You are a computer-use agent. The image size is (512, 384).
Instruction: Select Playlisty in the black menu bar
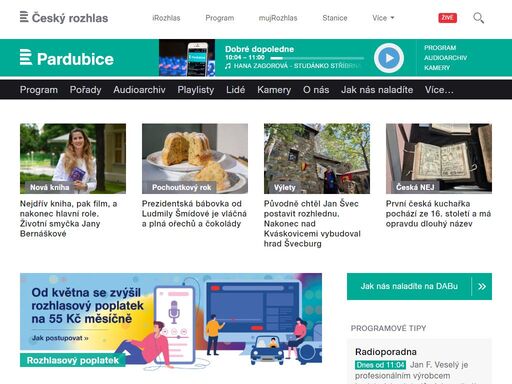coord(196,90)
